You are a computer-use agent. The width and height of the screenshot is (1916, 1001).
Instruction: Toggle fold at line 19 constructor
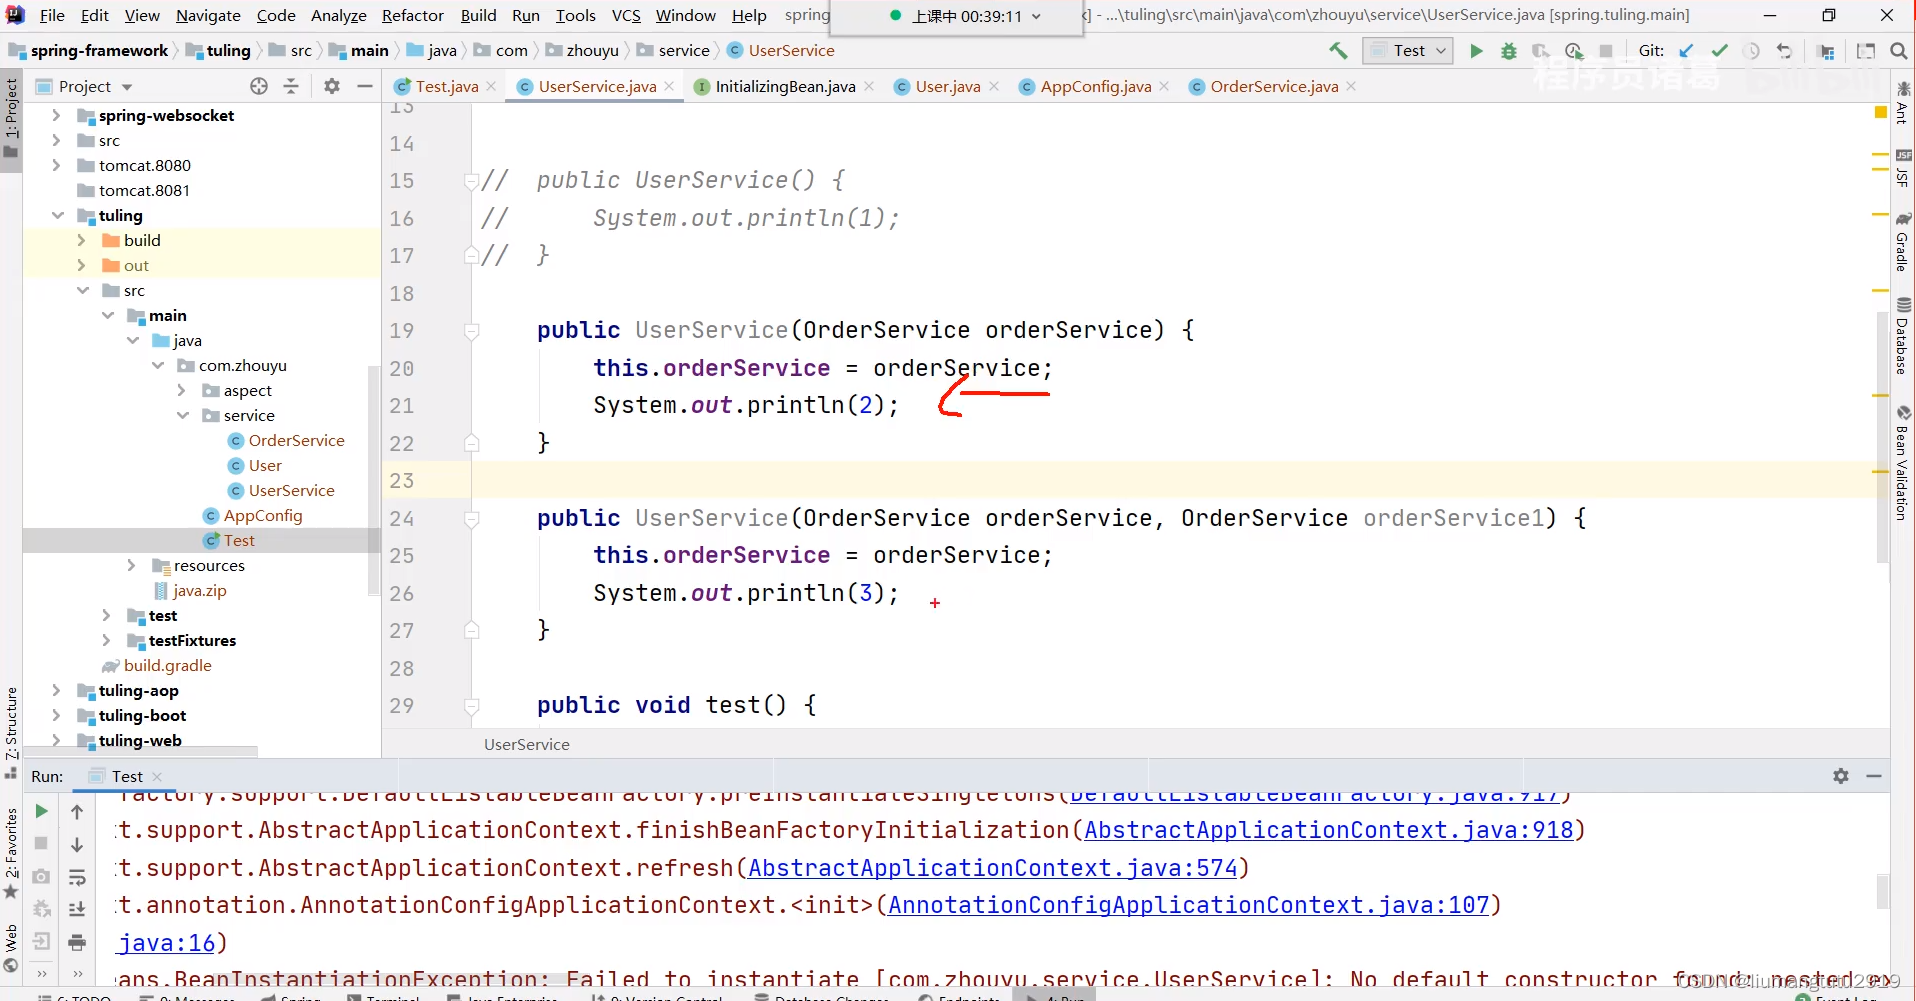(x=471, y=331)
